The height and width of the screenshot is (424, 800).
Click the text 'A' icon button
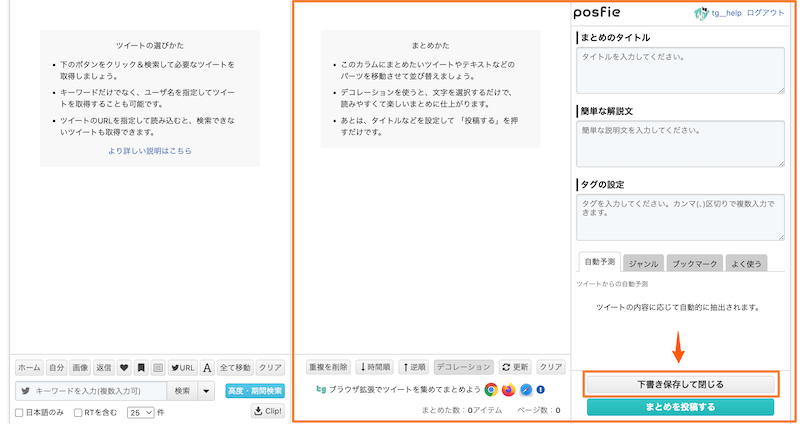tap(207, 367)
